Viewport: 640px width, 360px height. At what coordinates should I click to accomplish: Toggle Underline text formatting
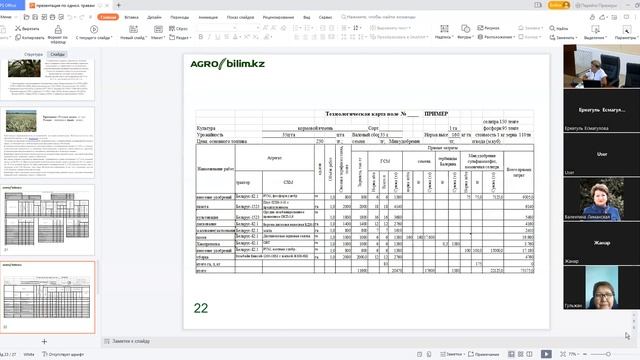(218, 37)
